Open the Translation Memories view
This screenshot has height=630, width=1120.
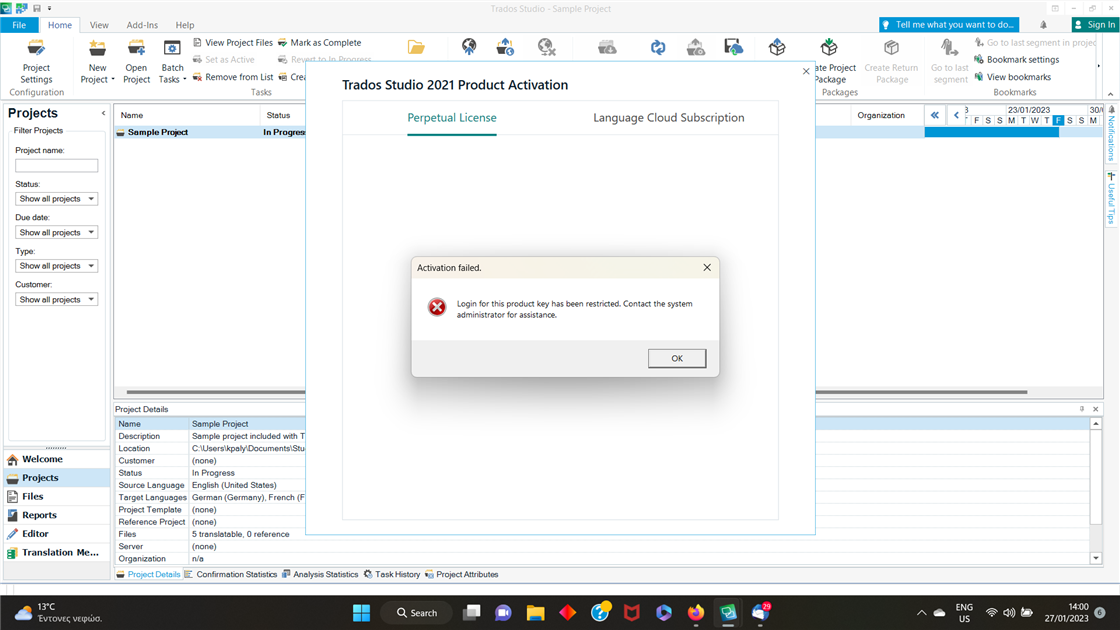click(59, 552)
